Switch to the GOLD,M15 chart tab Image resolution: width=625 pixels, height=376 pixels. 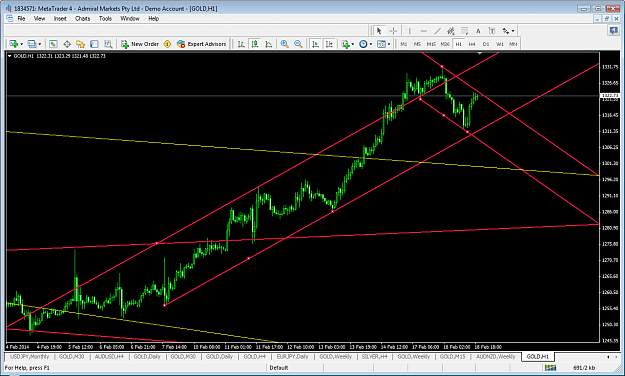pos(452,356)
